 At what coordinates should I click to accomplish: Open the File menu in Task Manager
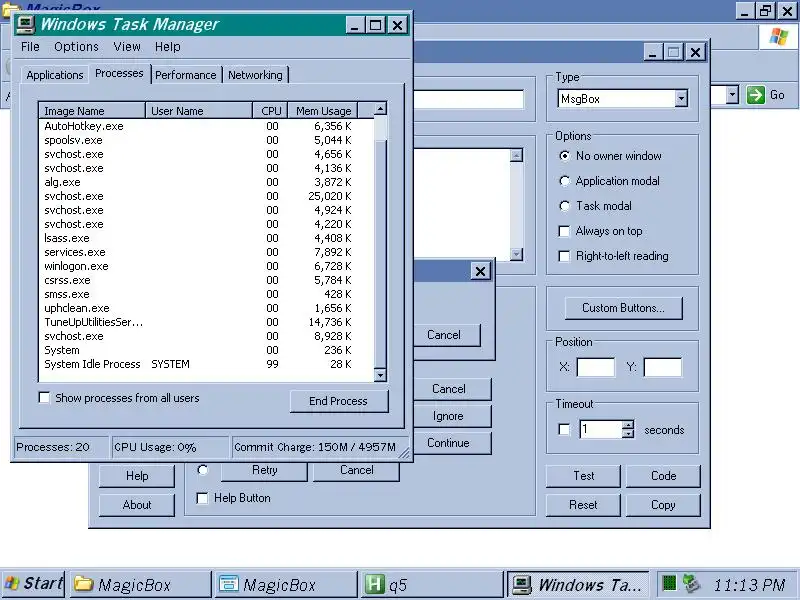[30, 47]
